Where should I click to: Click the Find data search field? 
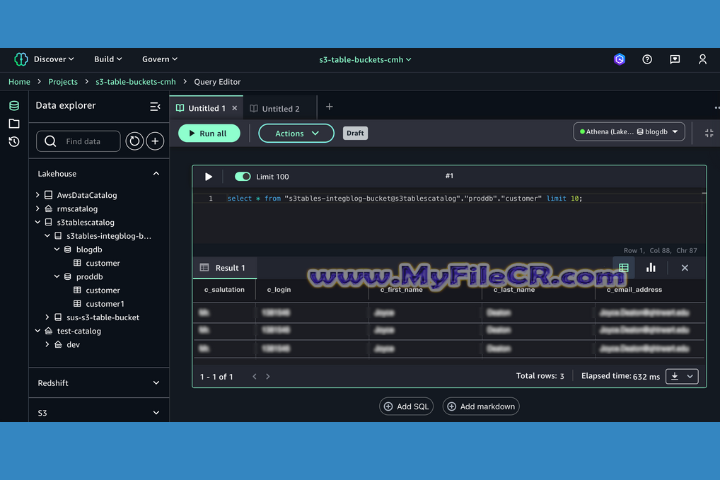pyautogui.click(x=79, y=141)
